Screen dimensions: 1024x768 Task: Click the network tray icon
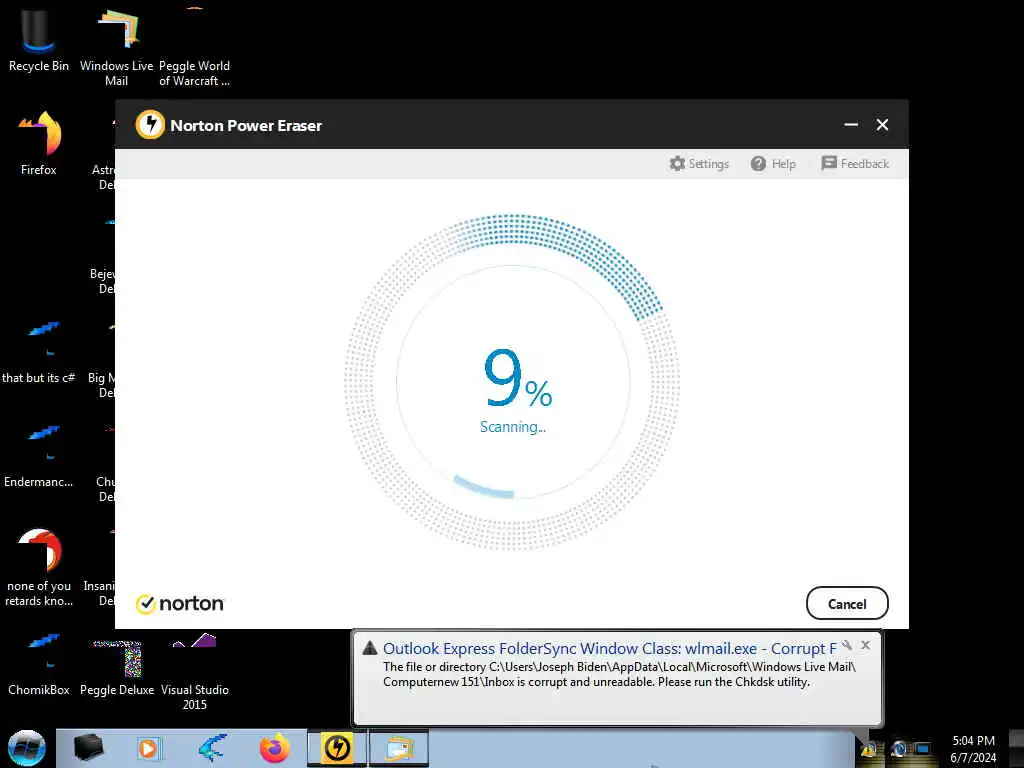(899, 749)
